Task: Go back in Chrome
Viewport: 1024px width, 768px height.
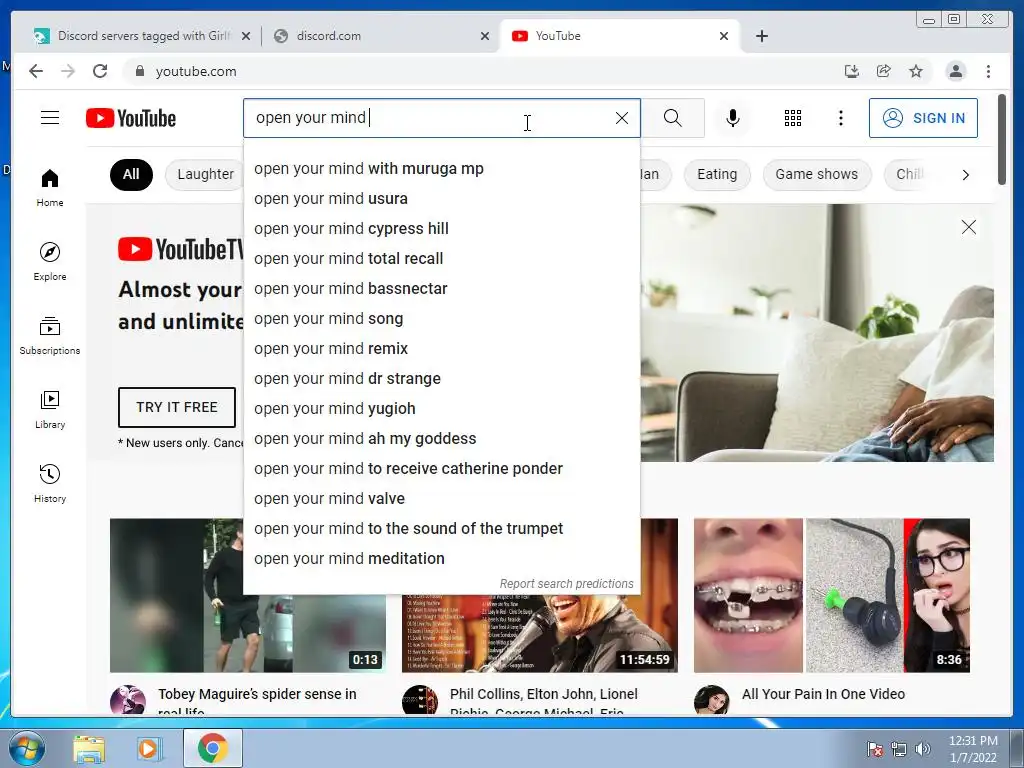Action: (x=36, y=71)
